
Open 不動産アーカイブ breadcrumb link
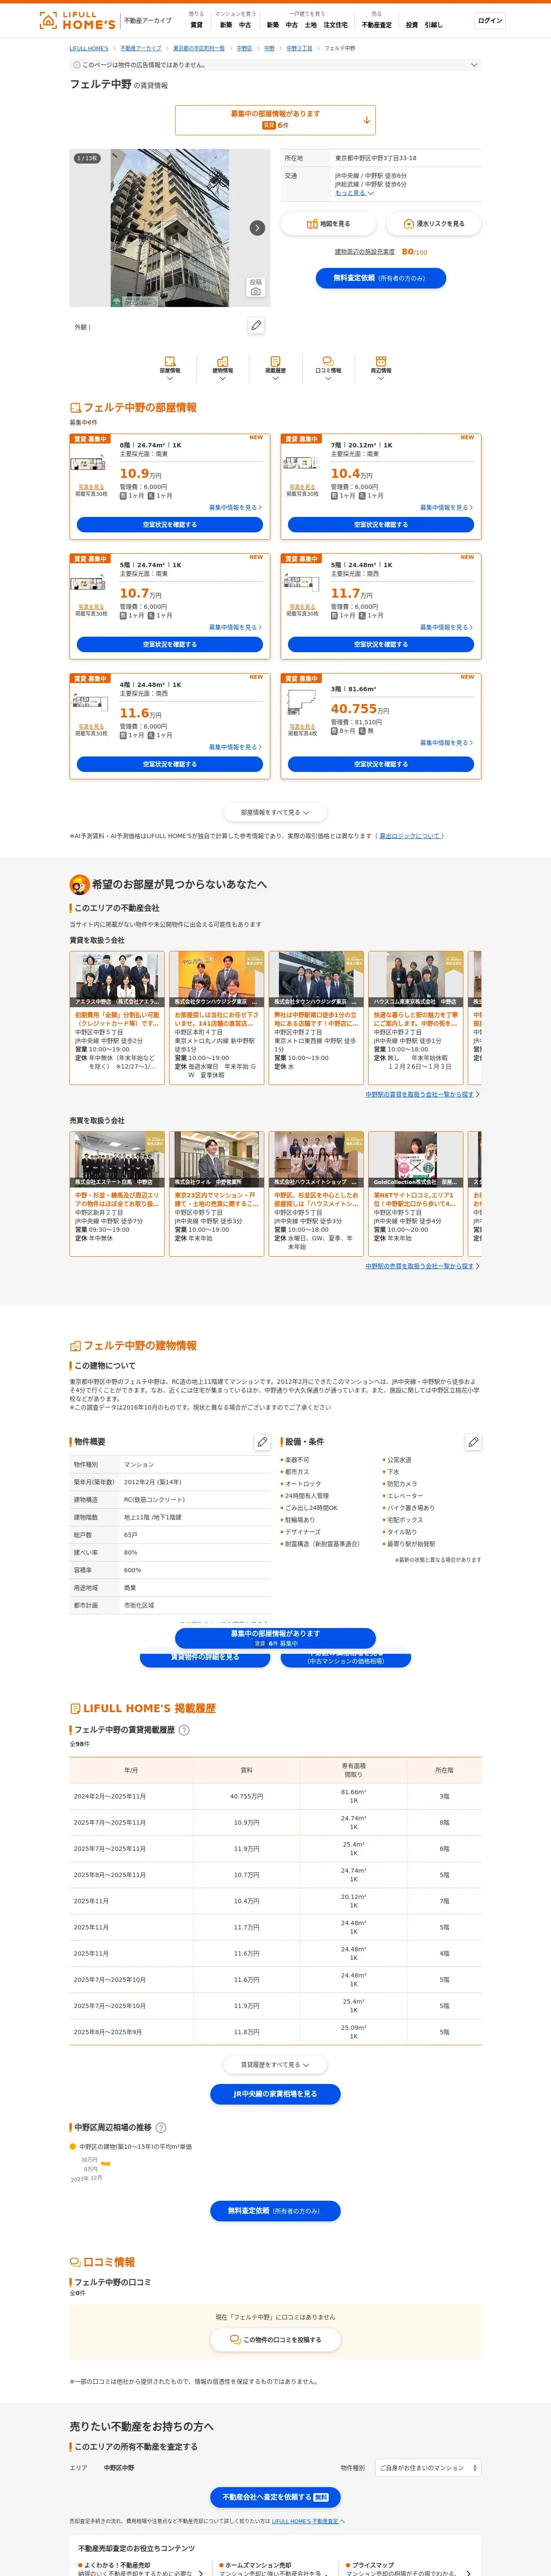click(x=141, y=48)
